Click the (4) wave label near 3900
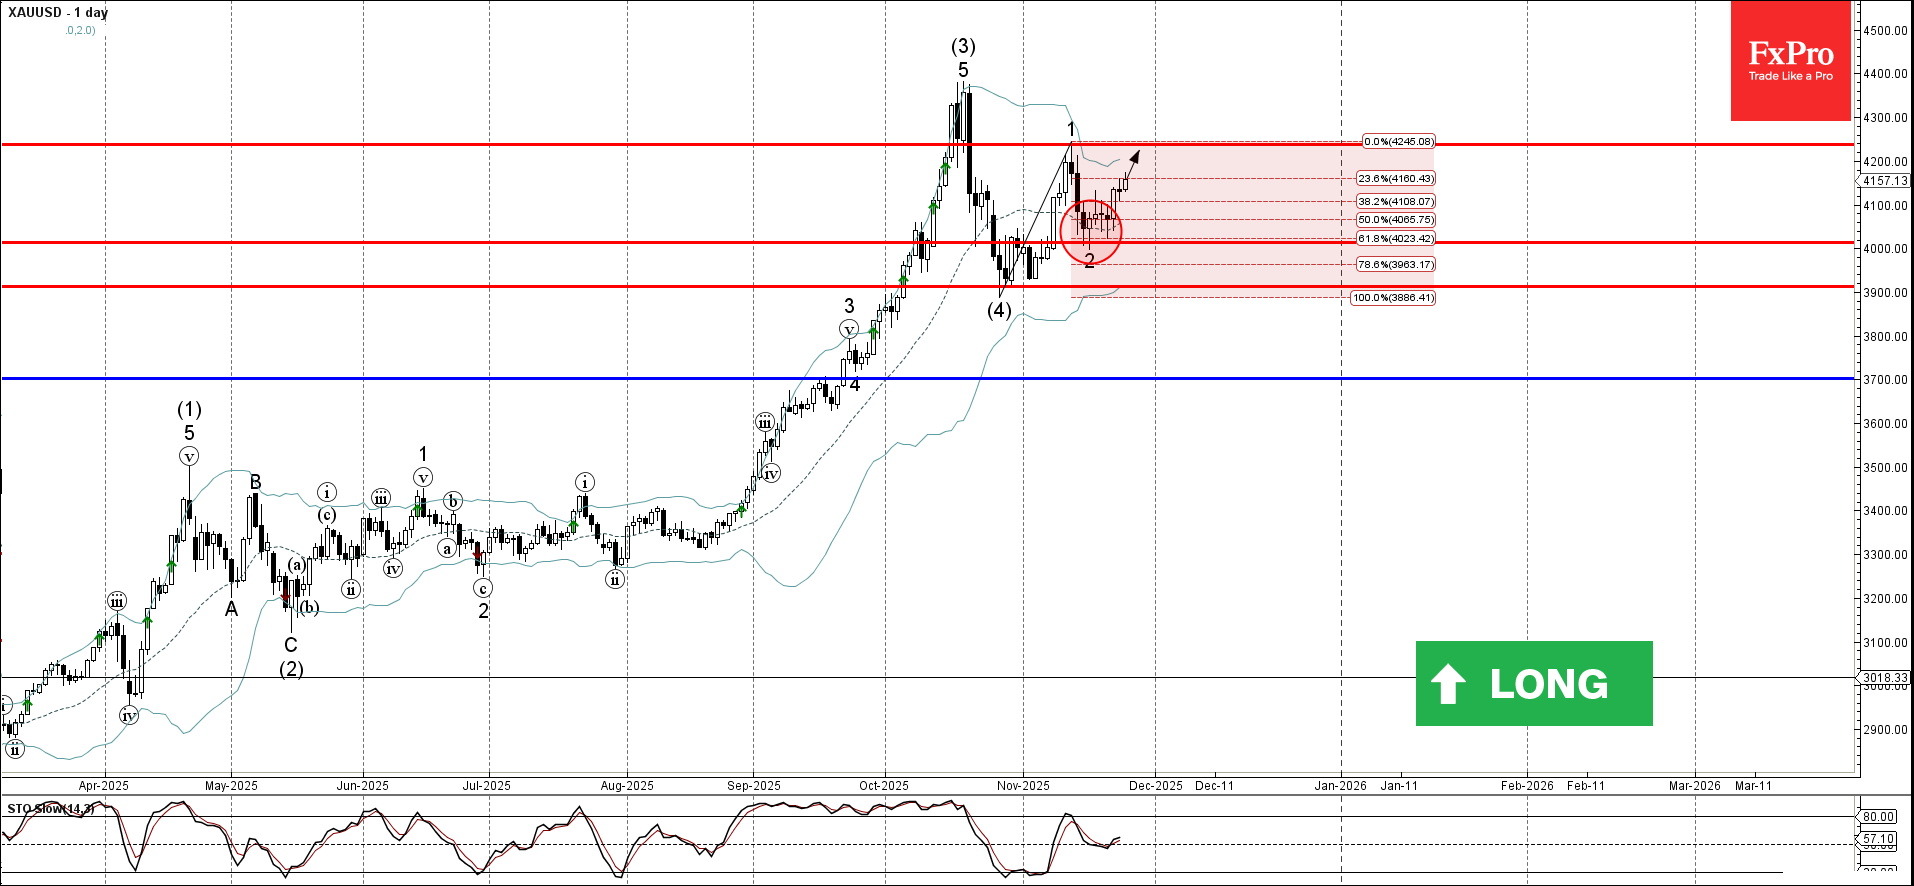The image size is (1914, 886). coord(999,310)
